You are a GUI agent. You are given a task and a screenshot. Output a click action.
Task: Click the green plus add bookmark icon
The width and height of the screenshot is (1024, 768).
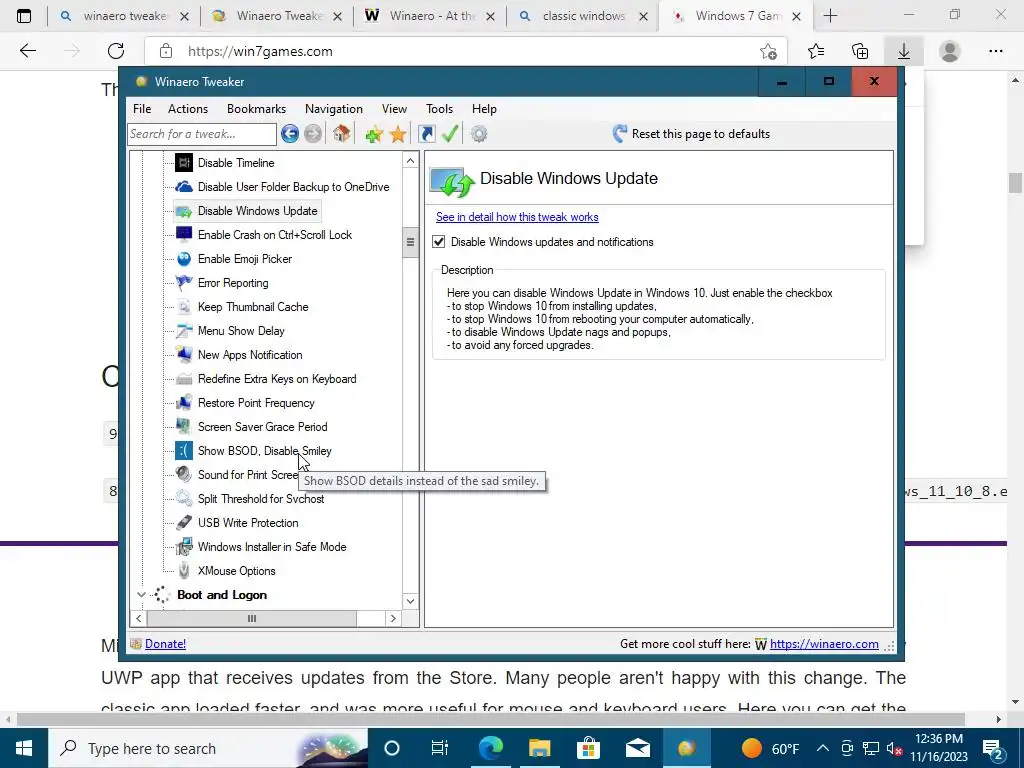[374, 135]
